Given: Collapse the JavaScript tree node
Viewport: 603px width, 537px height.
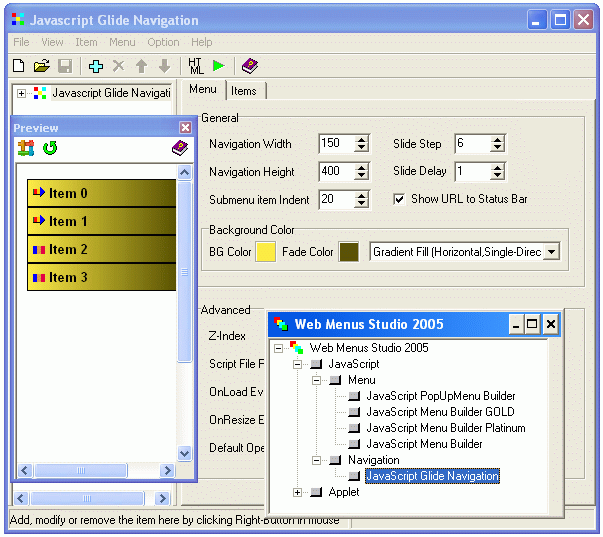Looking at the screenshot, I should coord(297,364).
